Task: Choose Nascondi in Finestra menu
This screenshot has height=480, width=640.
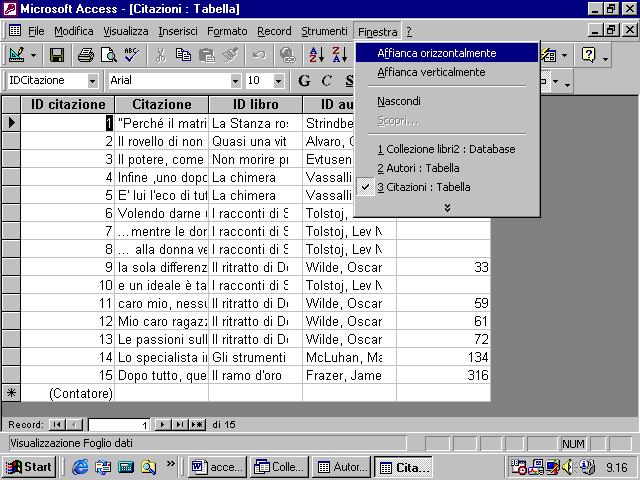Action: click(447, 101)
